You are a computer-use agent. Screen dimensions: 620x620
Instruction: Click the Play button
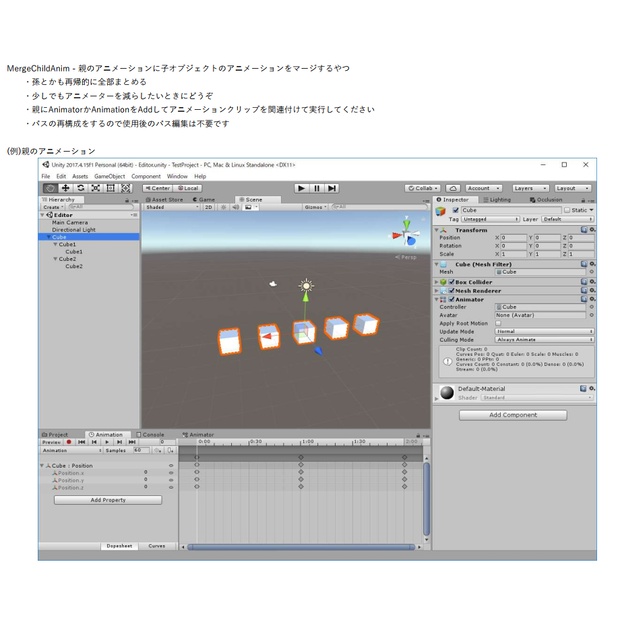(301, 188)
